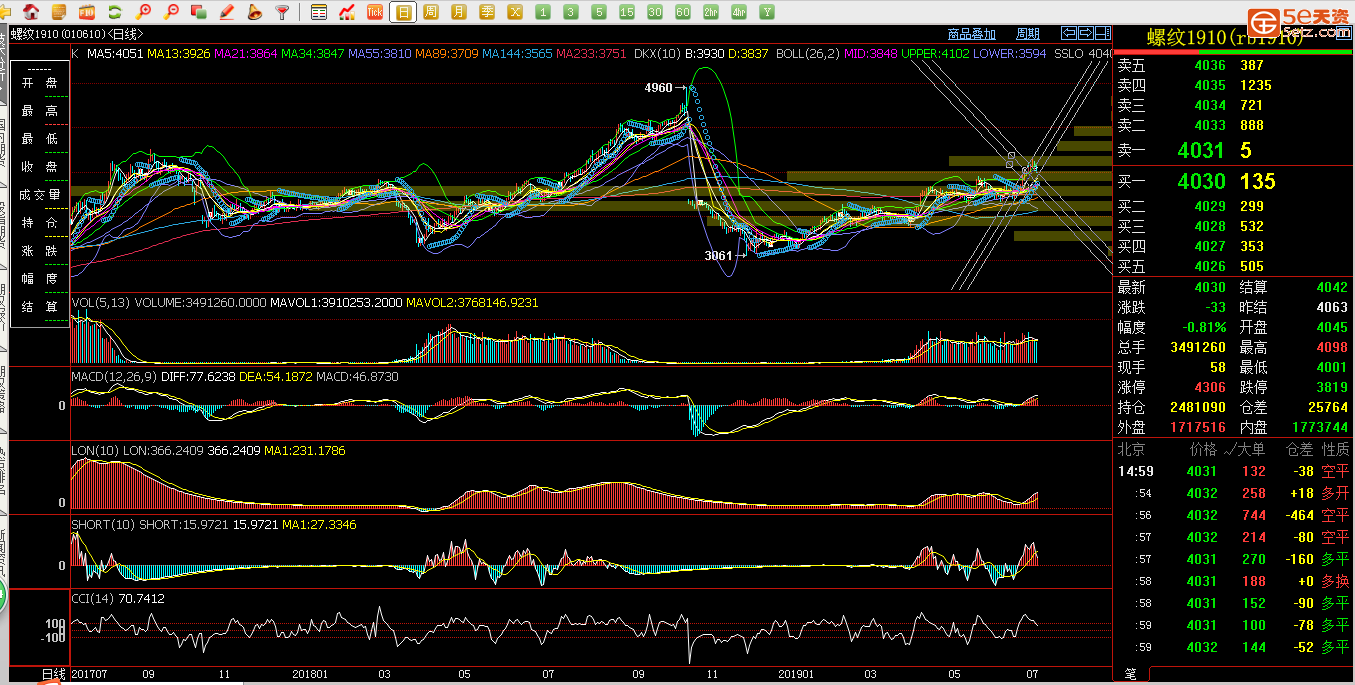Image resolution: width=1355 pixels, height=685 pixels.
Task: Click the 大单 column header
Action: [1253, 450]
